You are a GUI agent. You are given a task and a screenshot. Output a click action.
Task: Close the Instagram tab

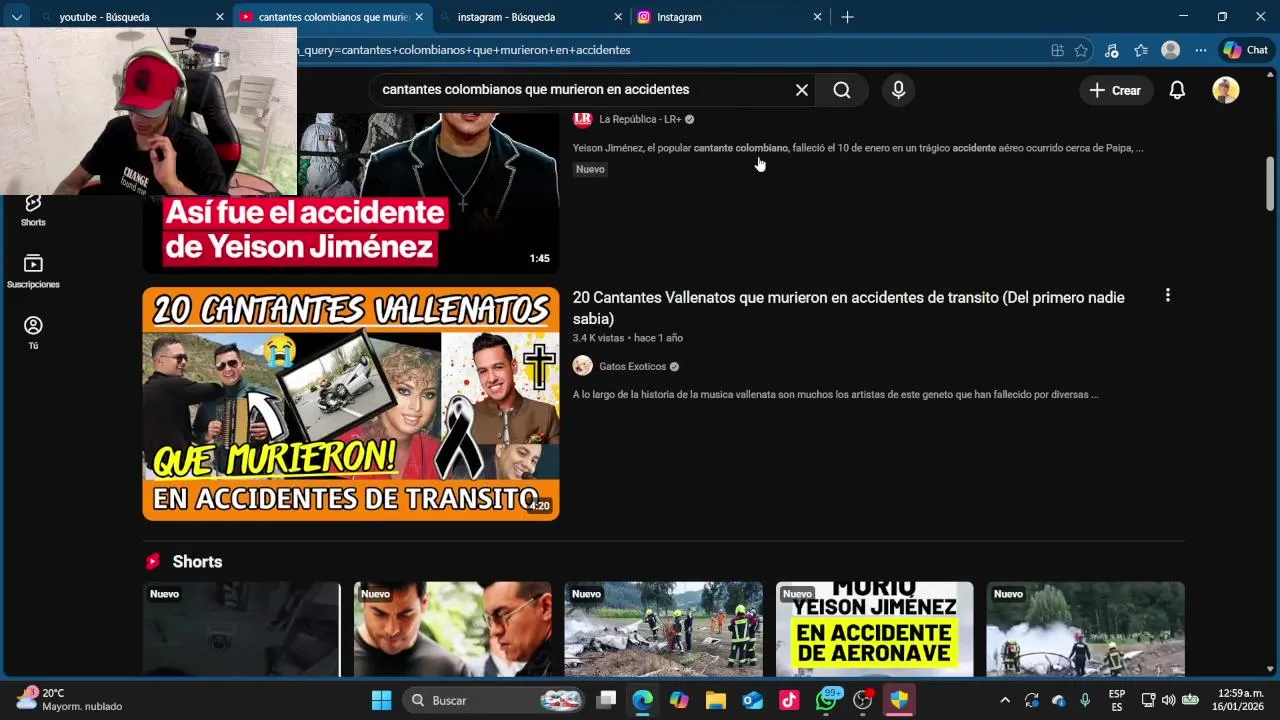817,17
